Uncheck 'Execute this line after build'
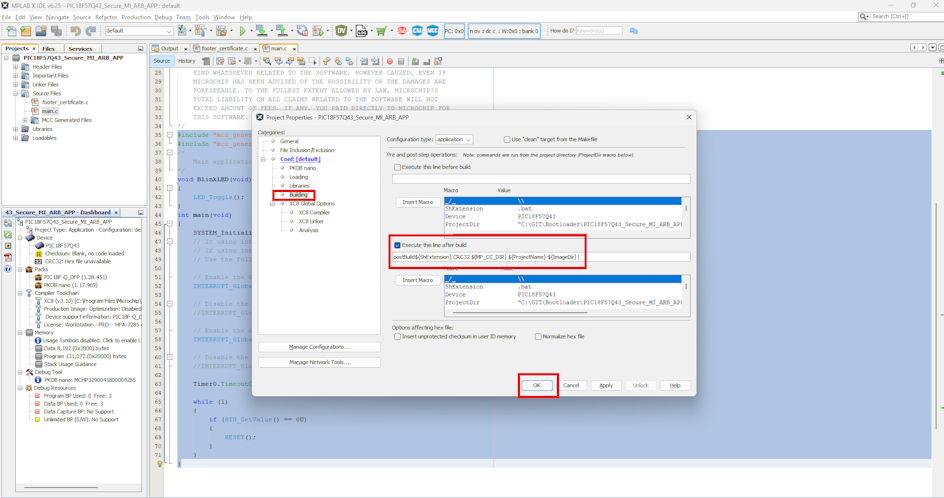The height and width of the screenshot is (498, 944). tap(398, 245)
